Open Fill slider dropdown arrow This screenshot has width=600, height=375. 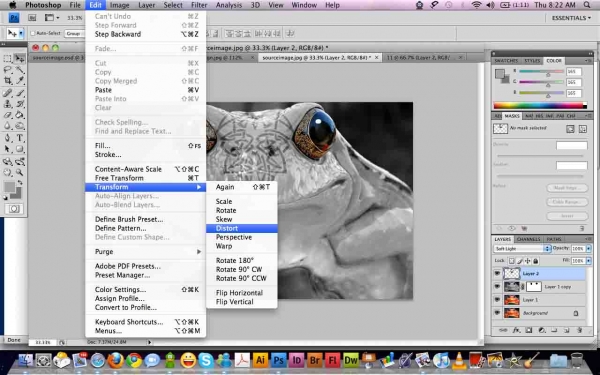[x=589, y=261]
